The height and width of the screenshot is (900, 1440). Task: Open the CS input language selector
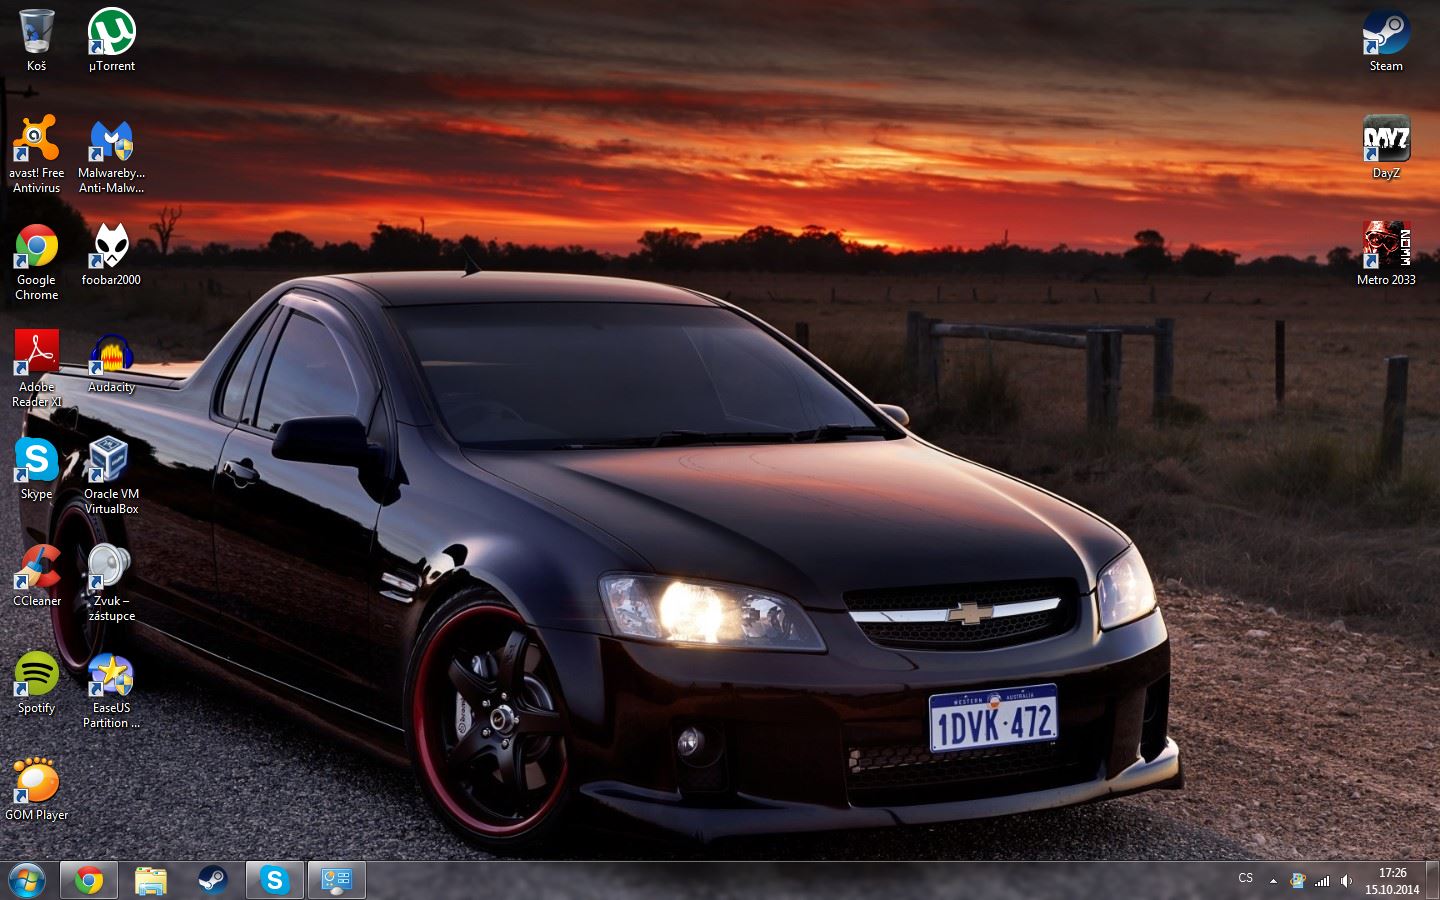pos(1245,879)
